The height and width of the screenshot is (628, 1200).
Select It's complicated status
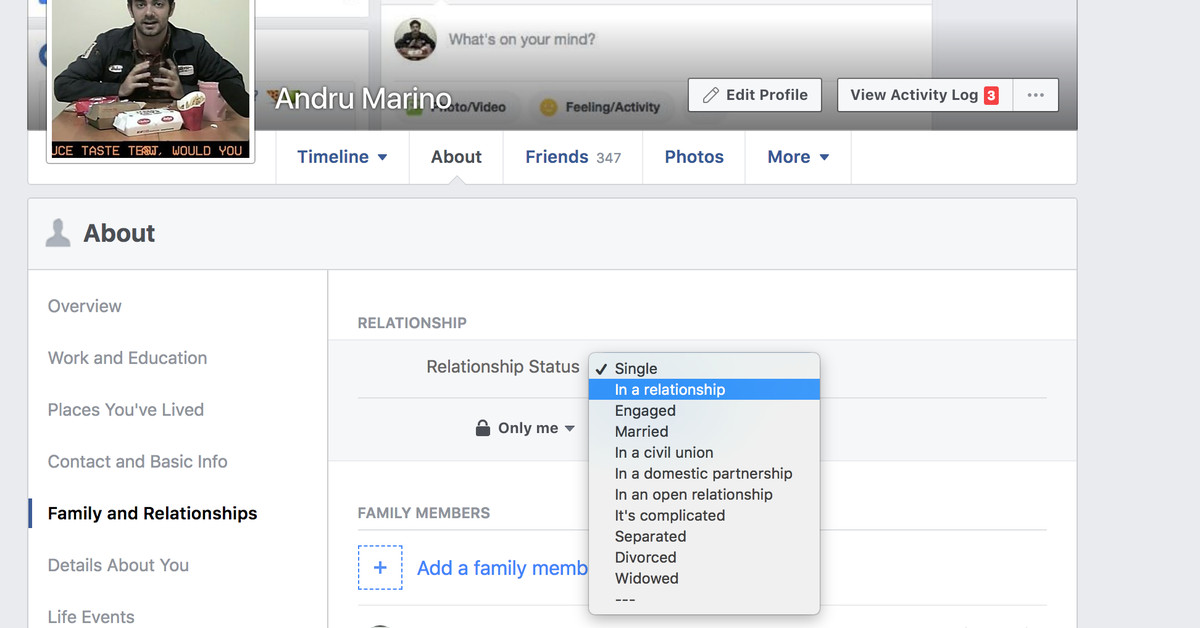click(704, 516)
